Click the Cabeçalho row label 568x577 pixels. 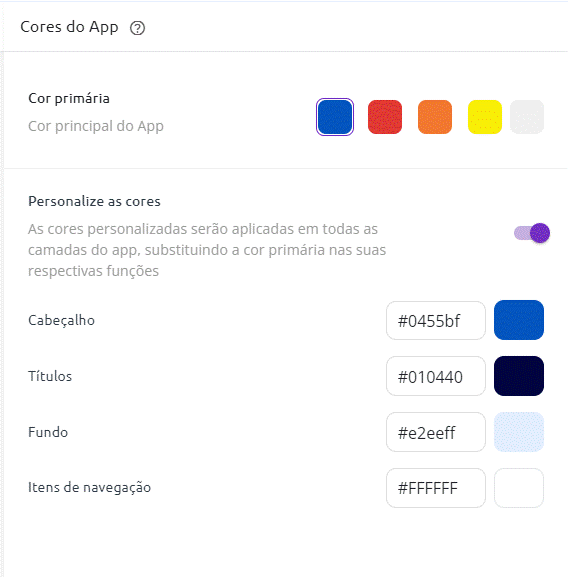click(x=61, y=321)
